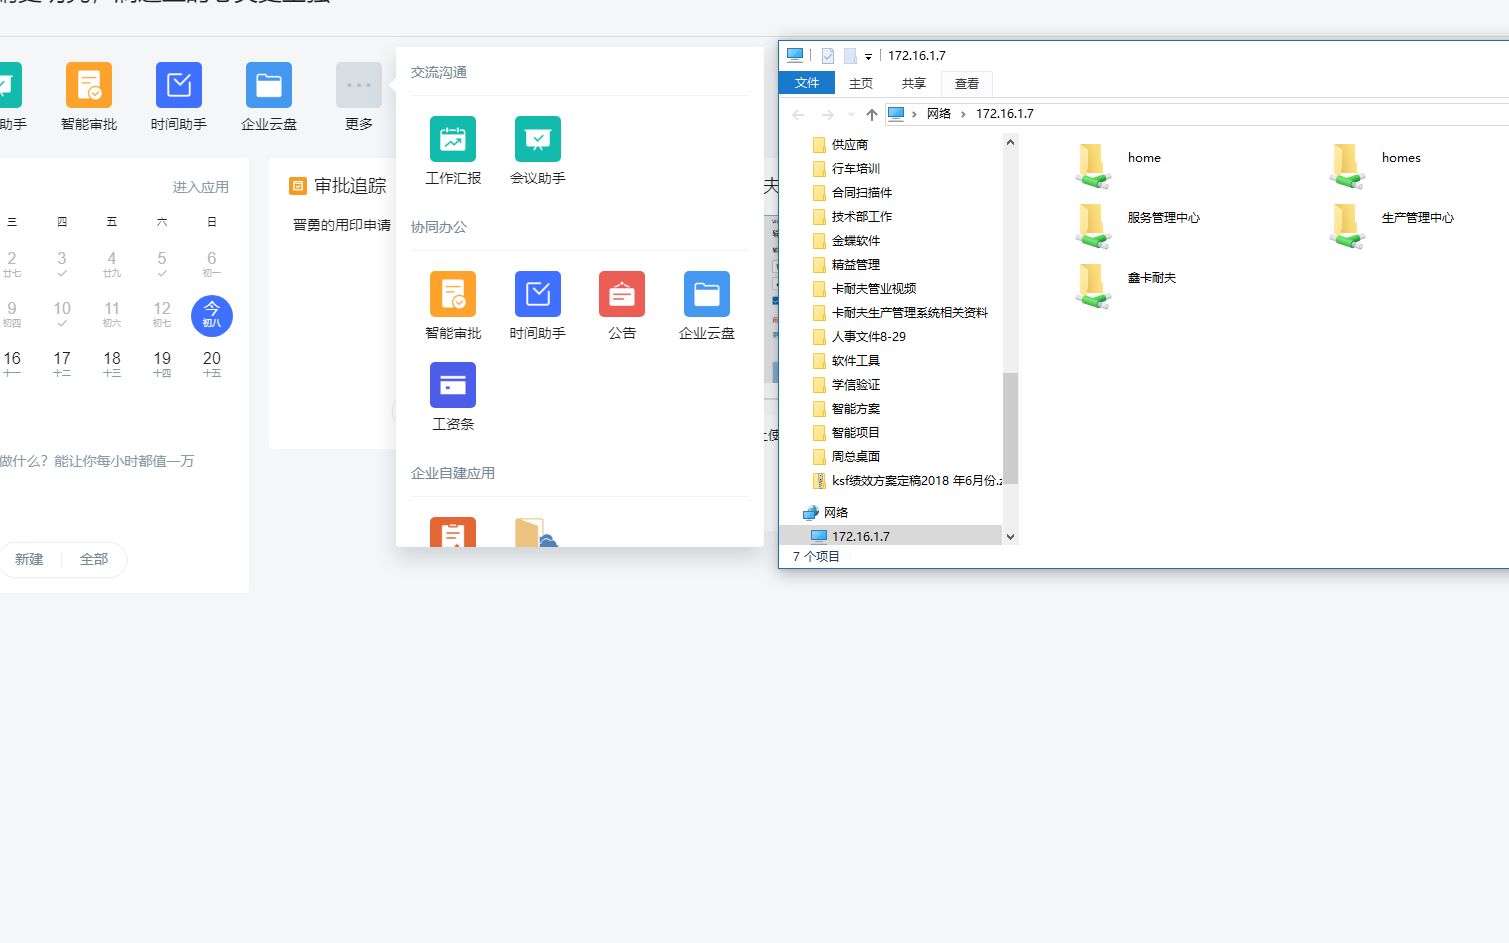
Task: Open the 查看 ribbon tab
Action: pyautogui.click(x=967, y=83)
